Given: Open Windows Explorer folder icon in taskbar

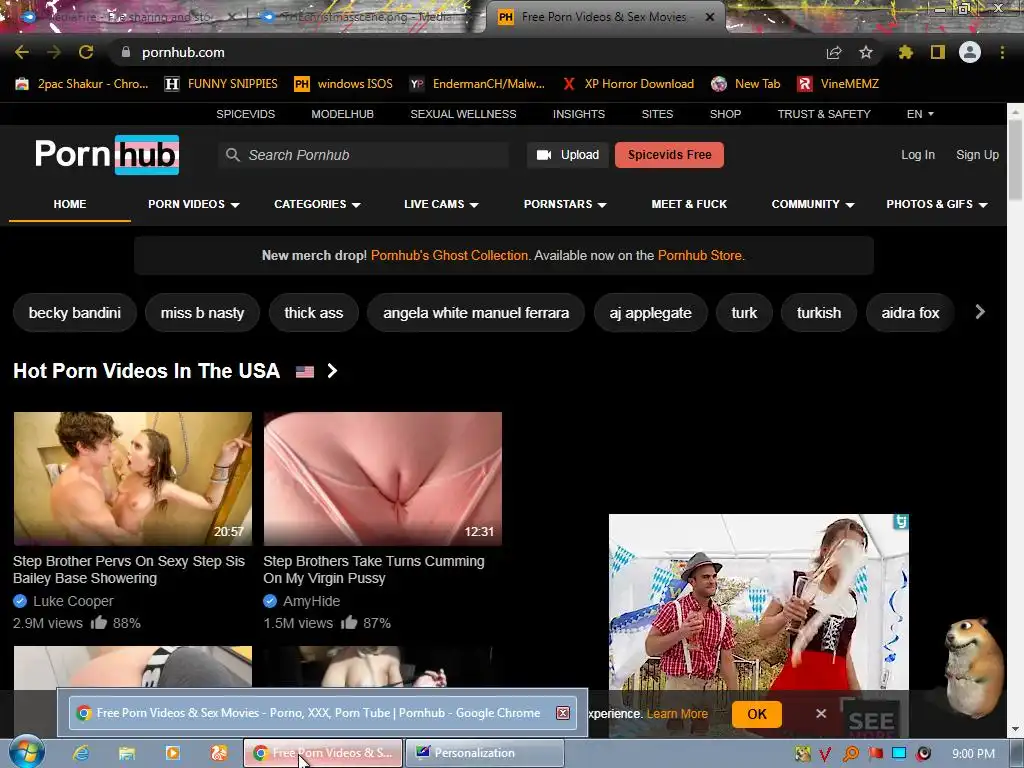Looking at the screenshot, I should (127, 753).
